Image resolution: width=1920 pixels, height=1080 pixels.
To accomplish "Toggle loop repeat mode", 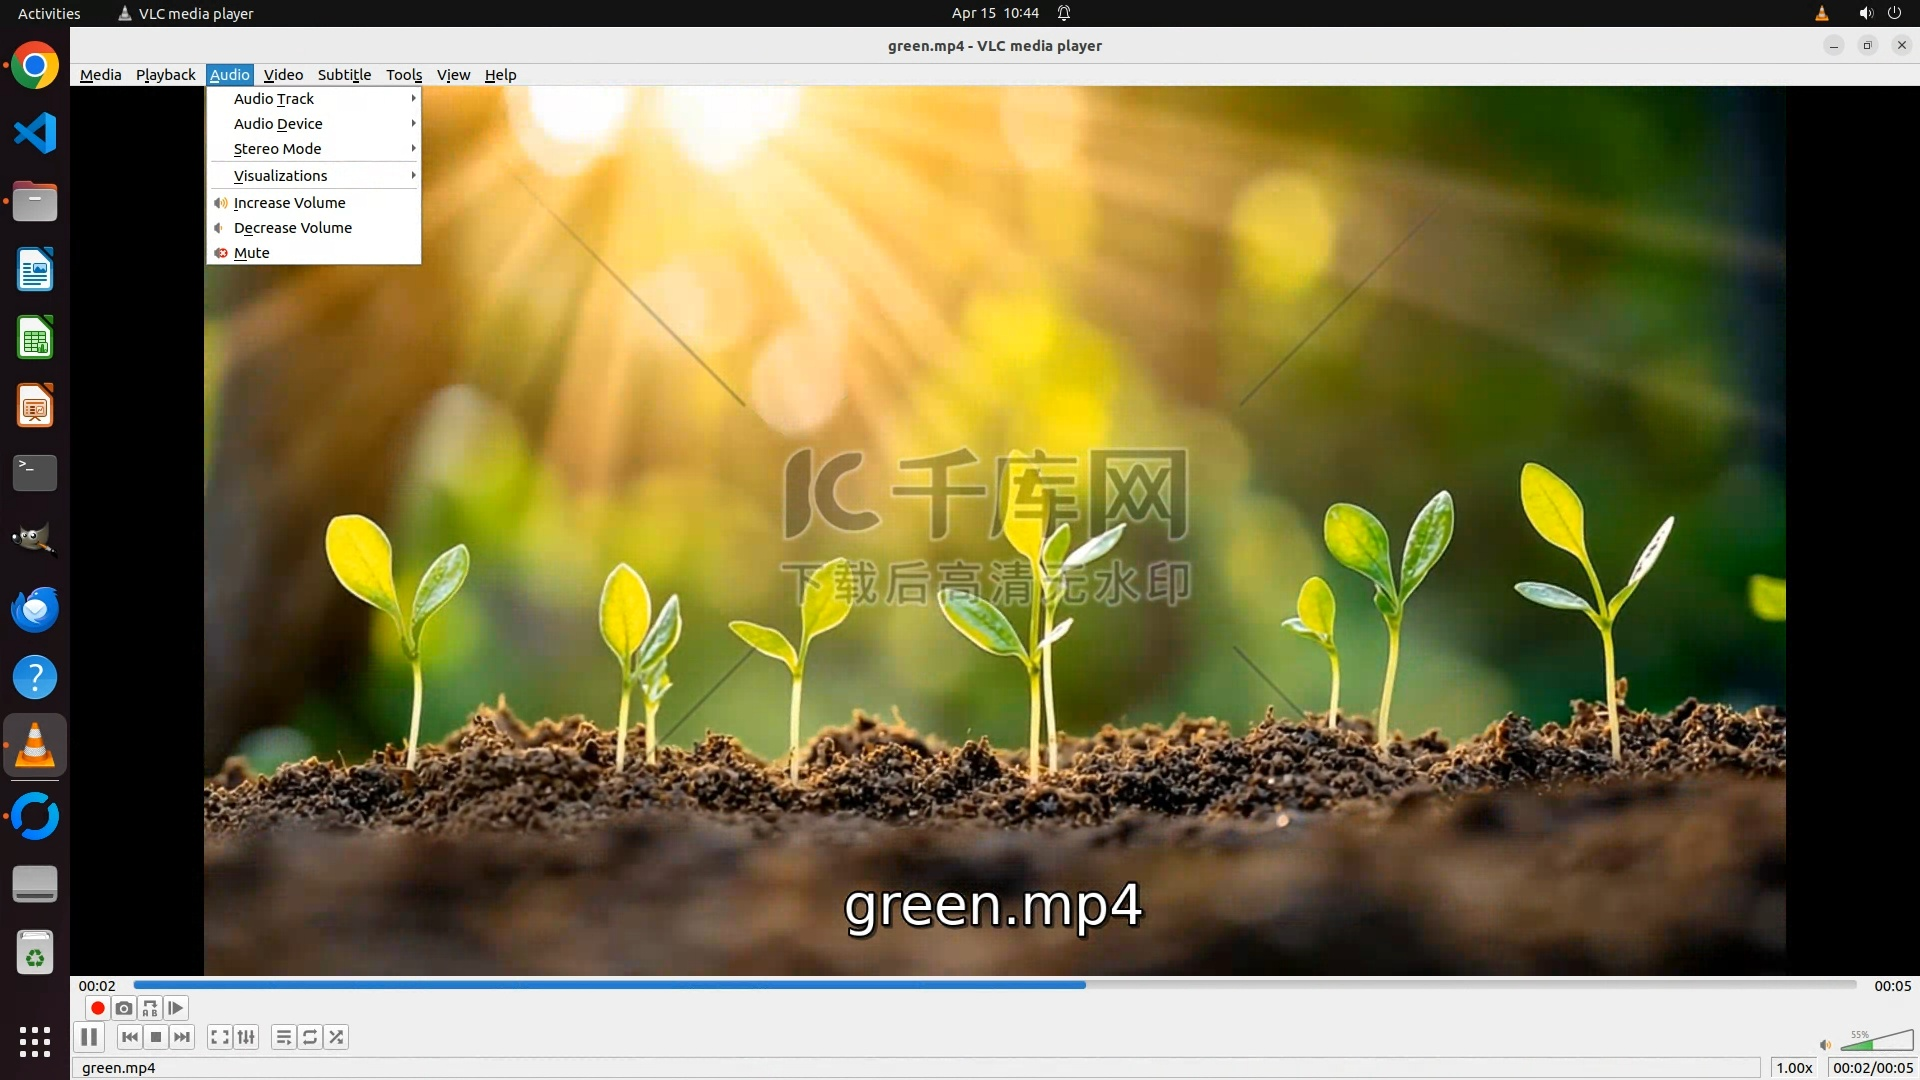I will point(310,1037).
